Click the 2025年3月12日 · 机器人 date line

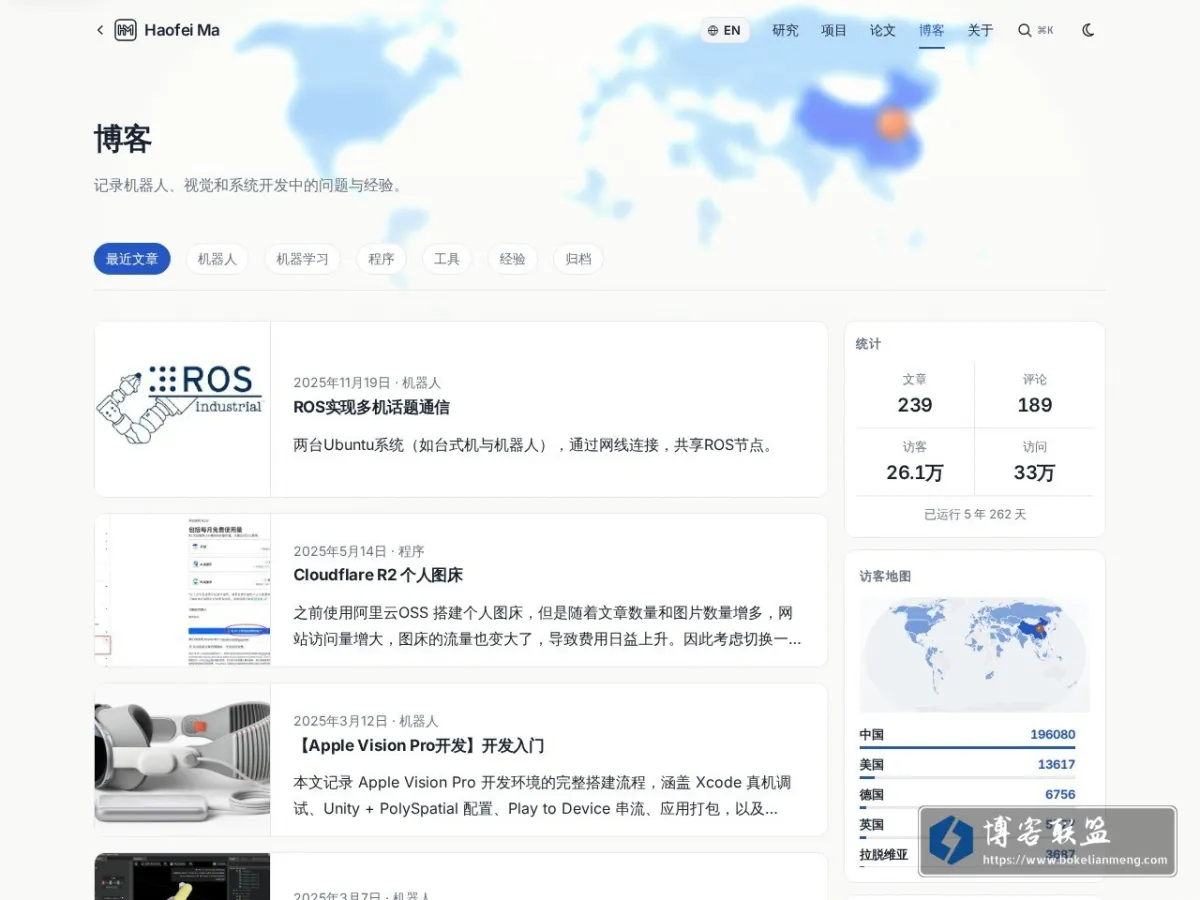pos(366,721)
